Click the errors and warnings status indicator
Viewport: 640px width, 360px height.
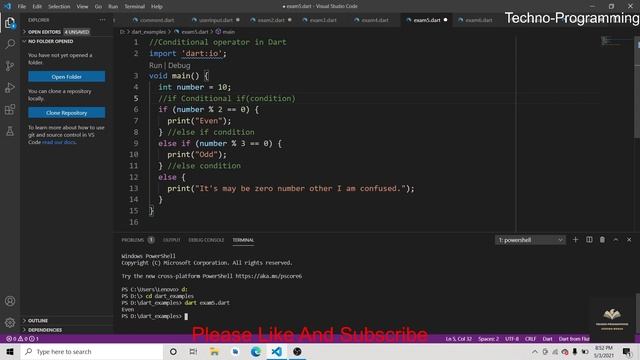click(x=22, y=339)
